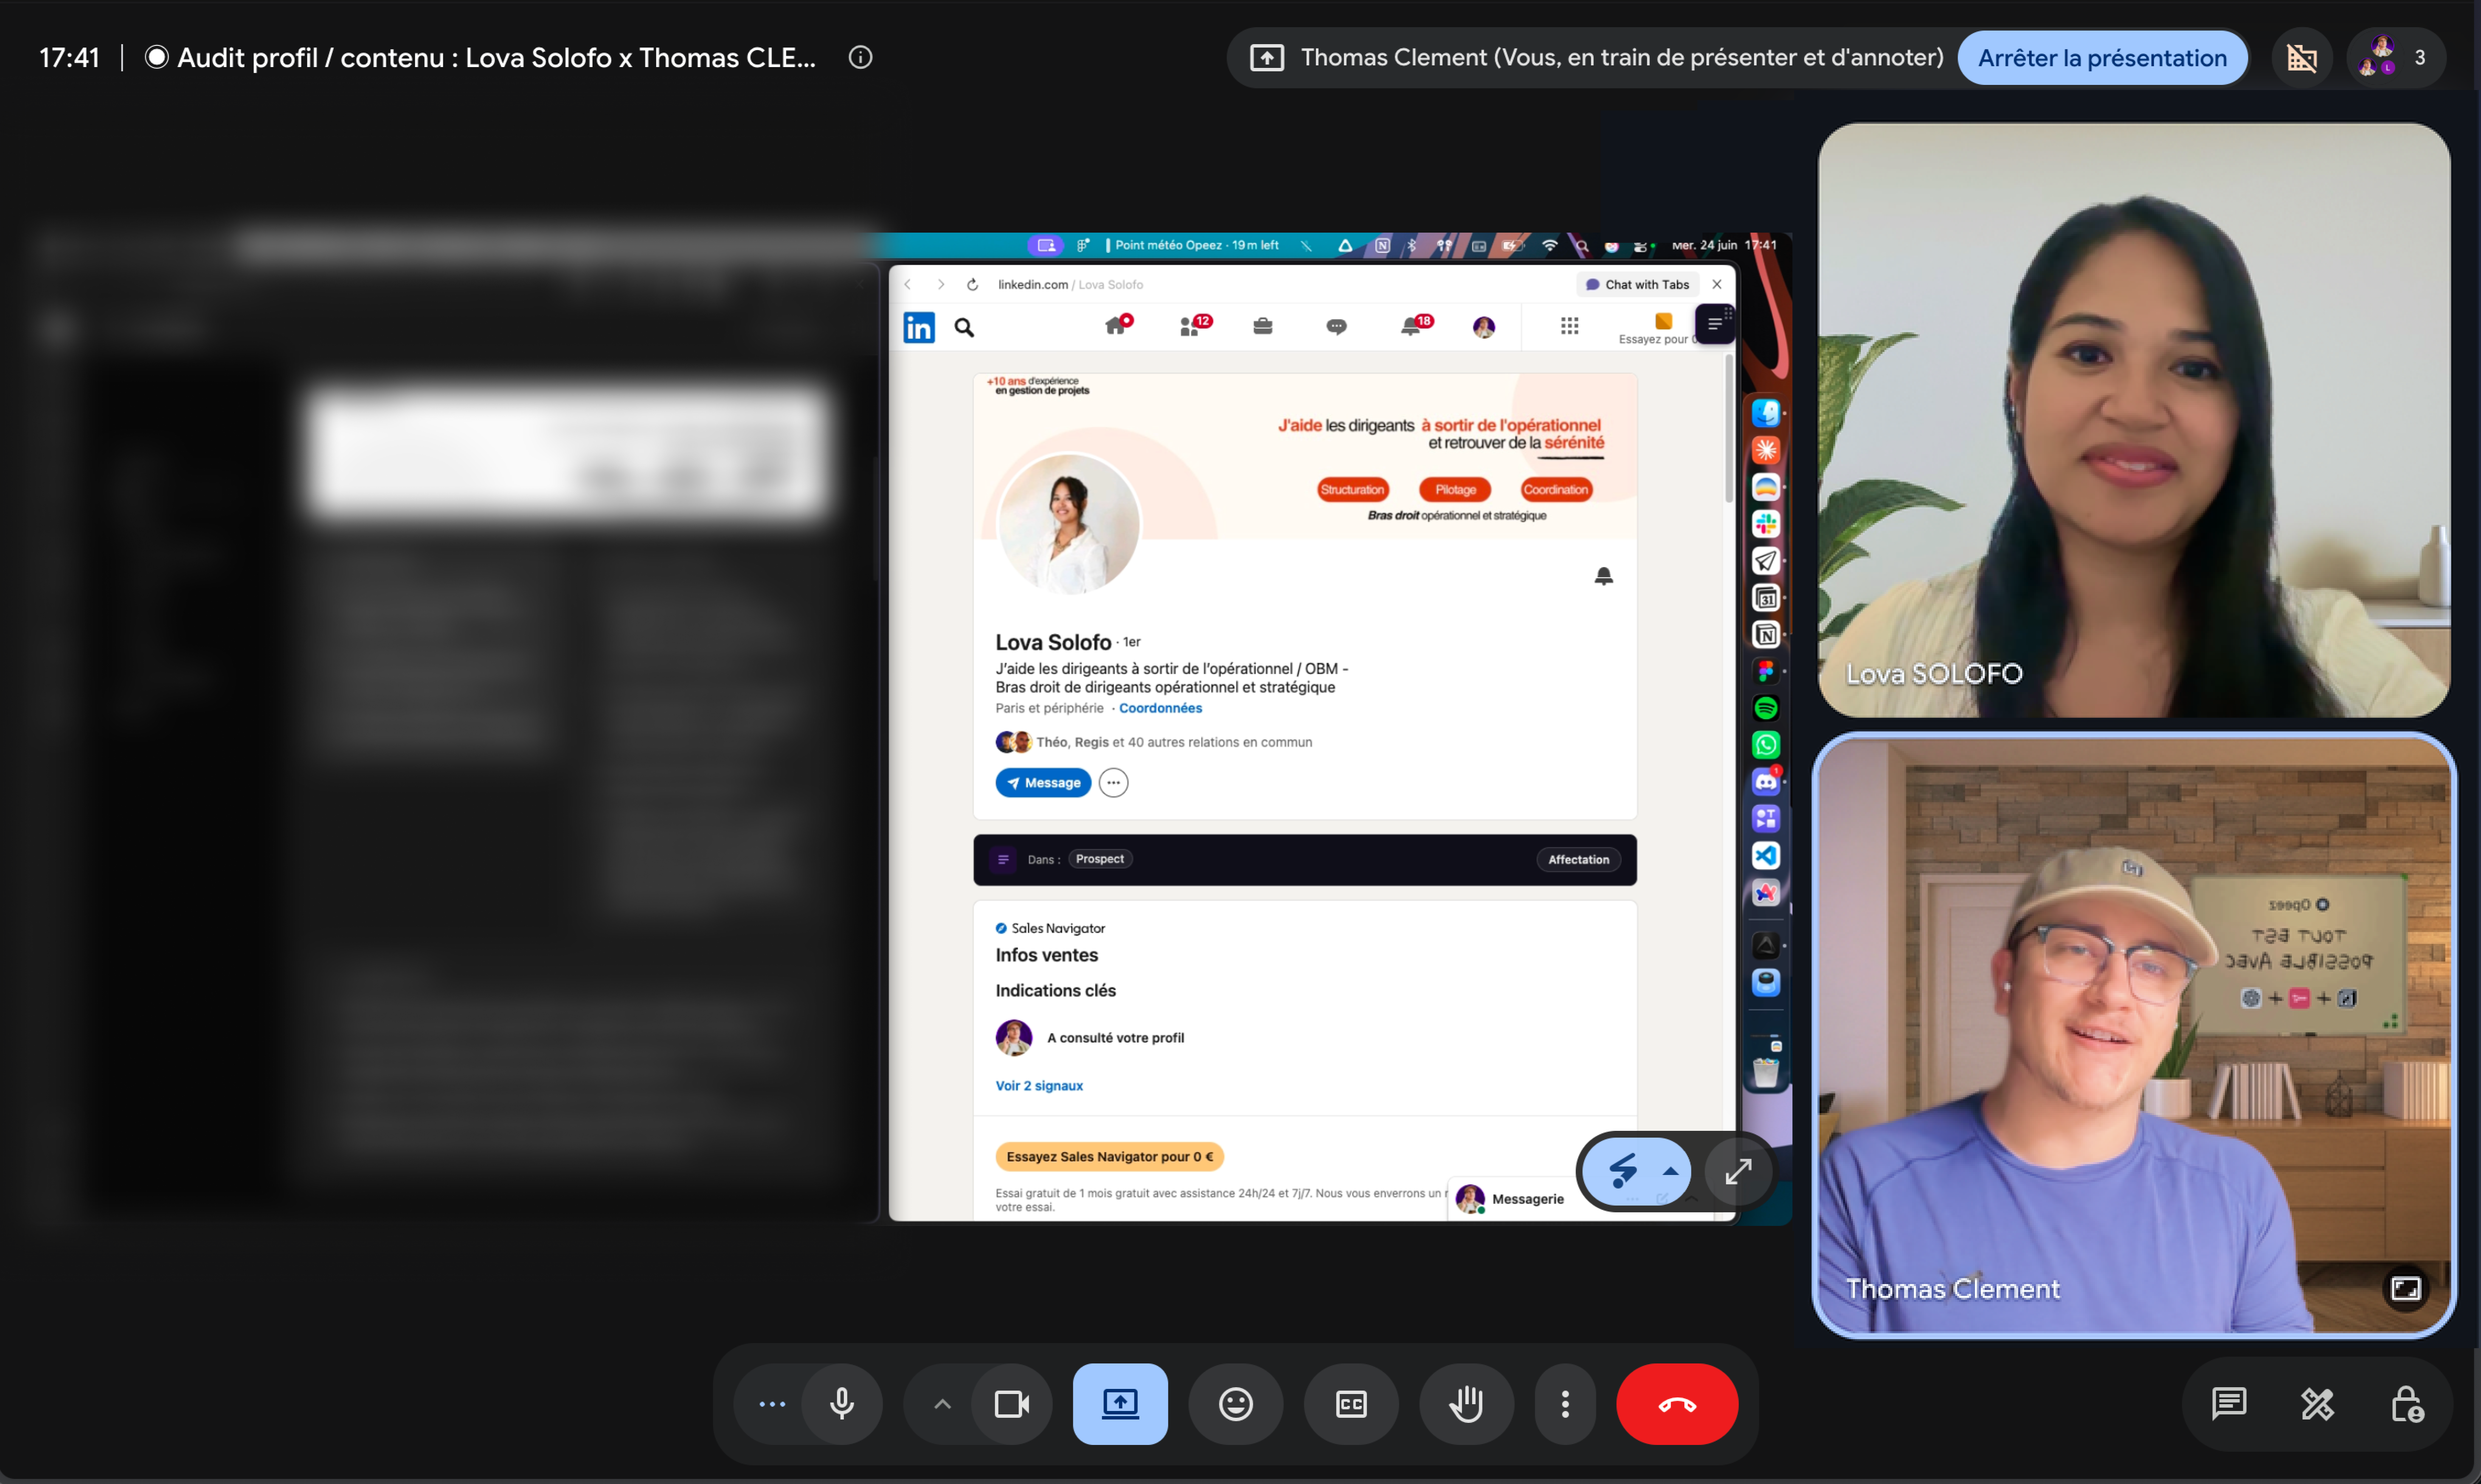Image resolution: width=2481 pixels, height=1484 pixels.
Task: Open the meeting chat panel
Action: (2229, 1404)
